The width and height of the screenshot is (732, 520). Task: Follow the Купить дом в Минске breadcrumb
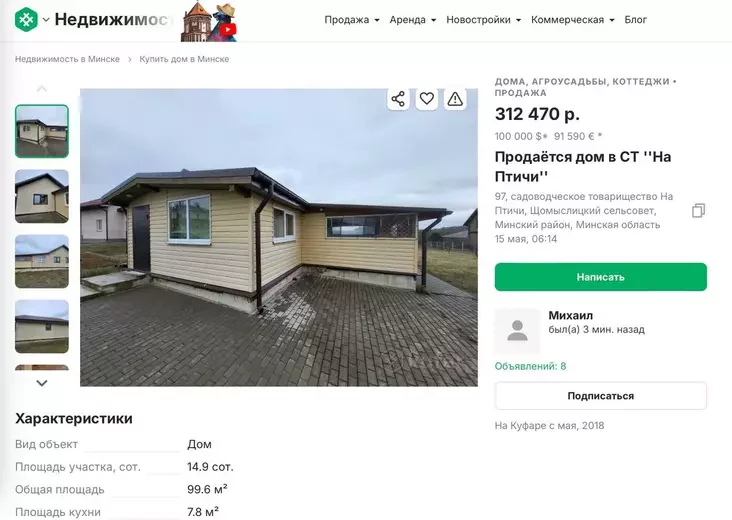[x=184, y=59]
